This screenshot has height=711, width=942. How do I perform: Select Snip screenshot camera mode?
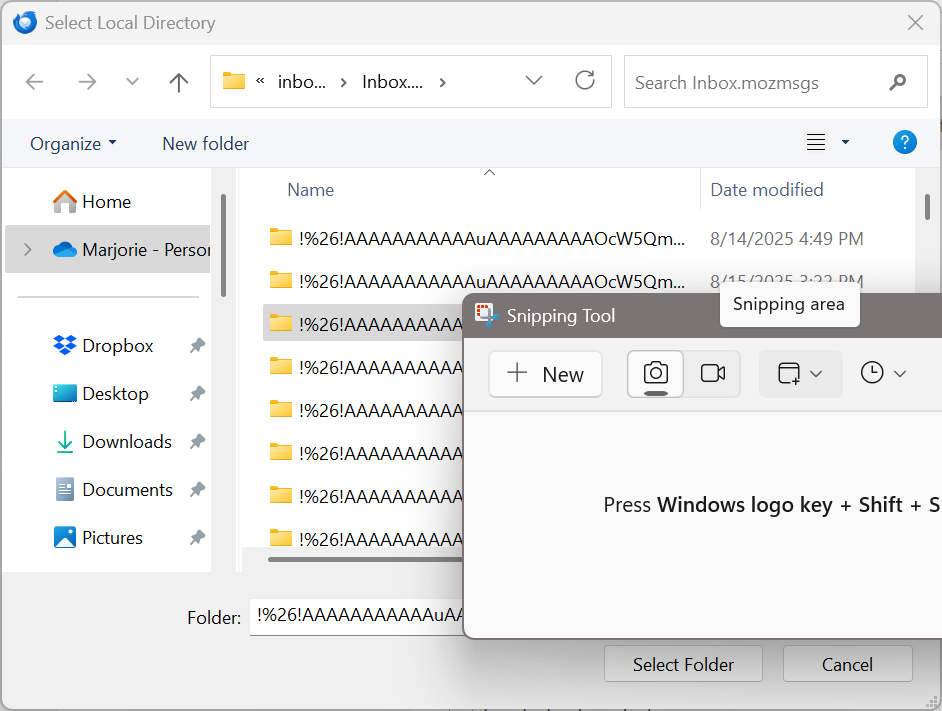click(x=656, y=374)
